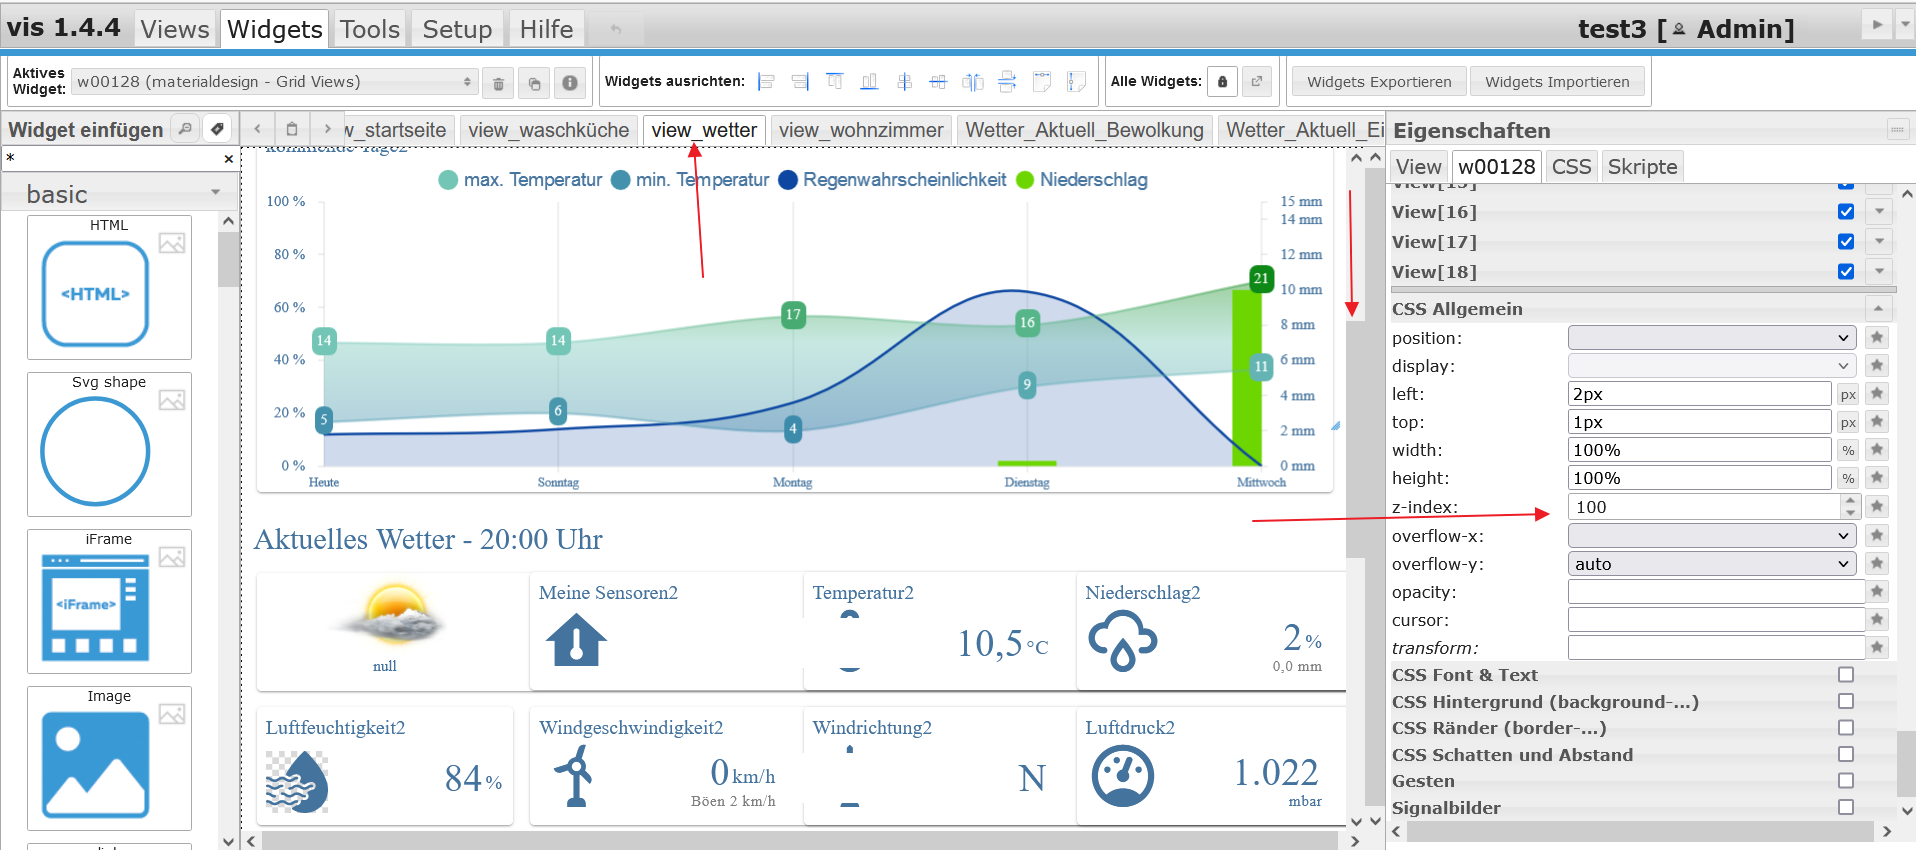Switch to the Wetter_Aktuell_Bewolkung tab
The image size is (1916, 850).
click(x=1085, y=130)
